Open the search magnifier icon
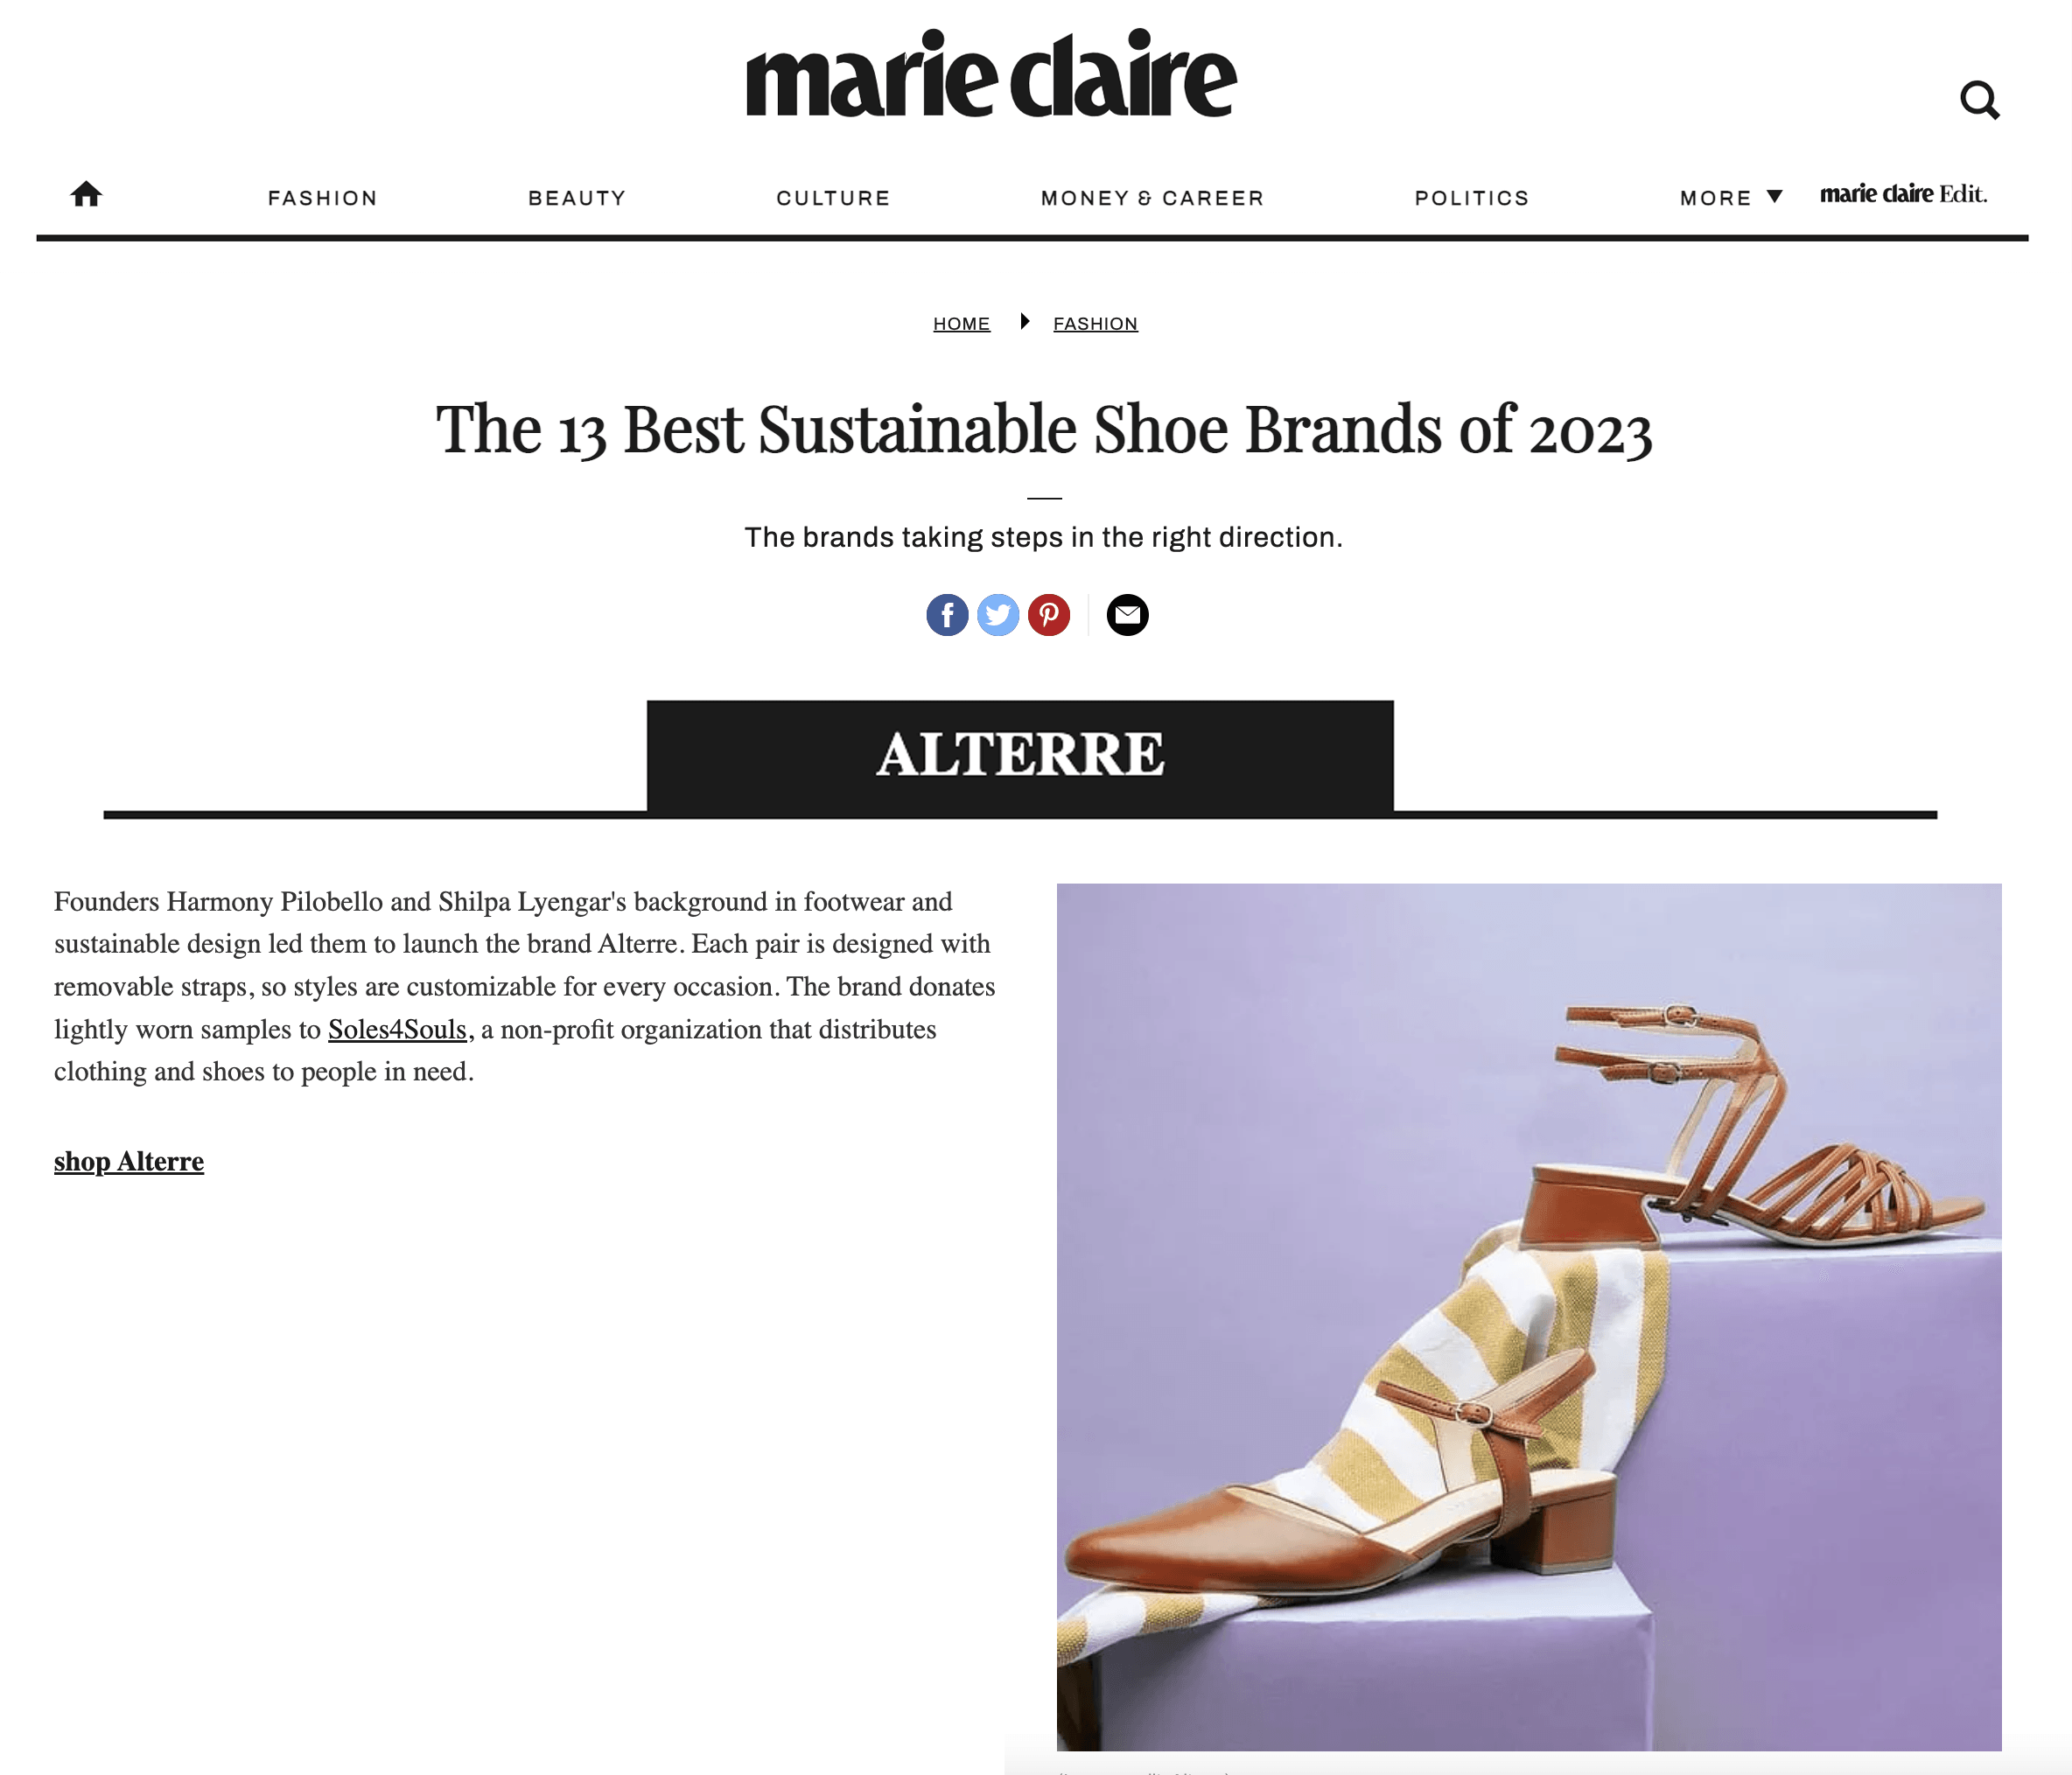The image size is (2072, 1775). (x=1979, y=100)
